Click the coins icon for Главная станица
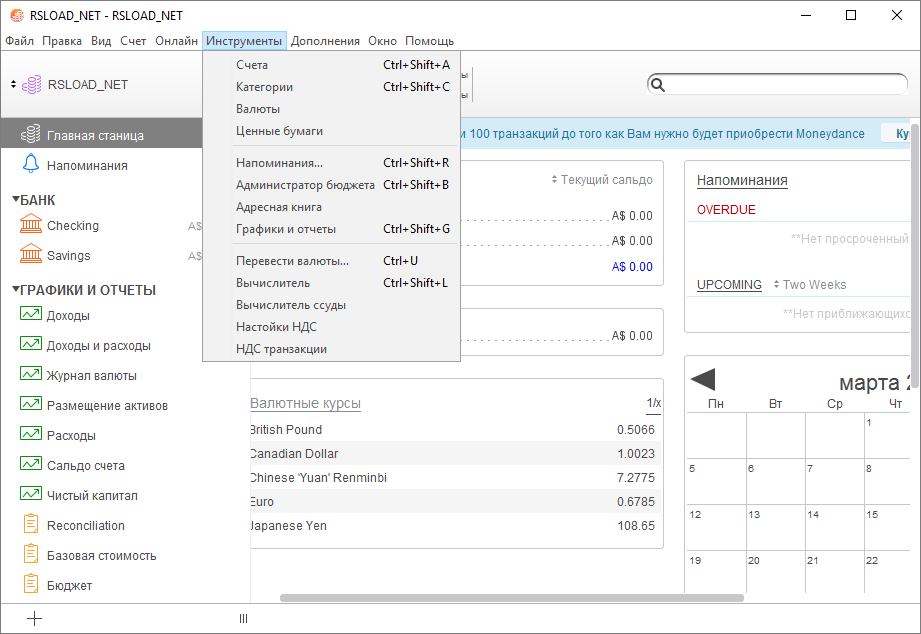 (x=31, y=135)
